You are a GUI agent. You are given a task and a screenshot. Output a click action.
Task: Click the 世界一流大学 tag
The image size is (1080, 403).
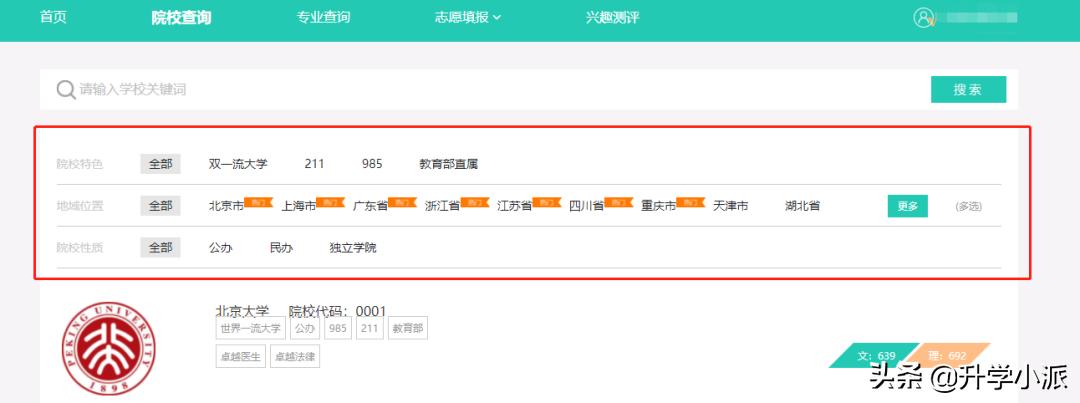[x=251, y=329]
